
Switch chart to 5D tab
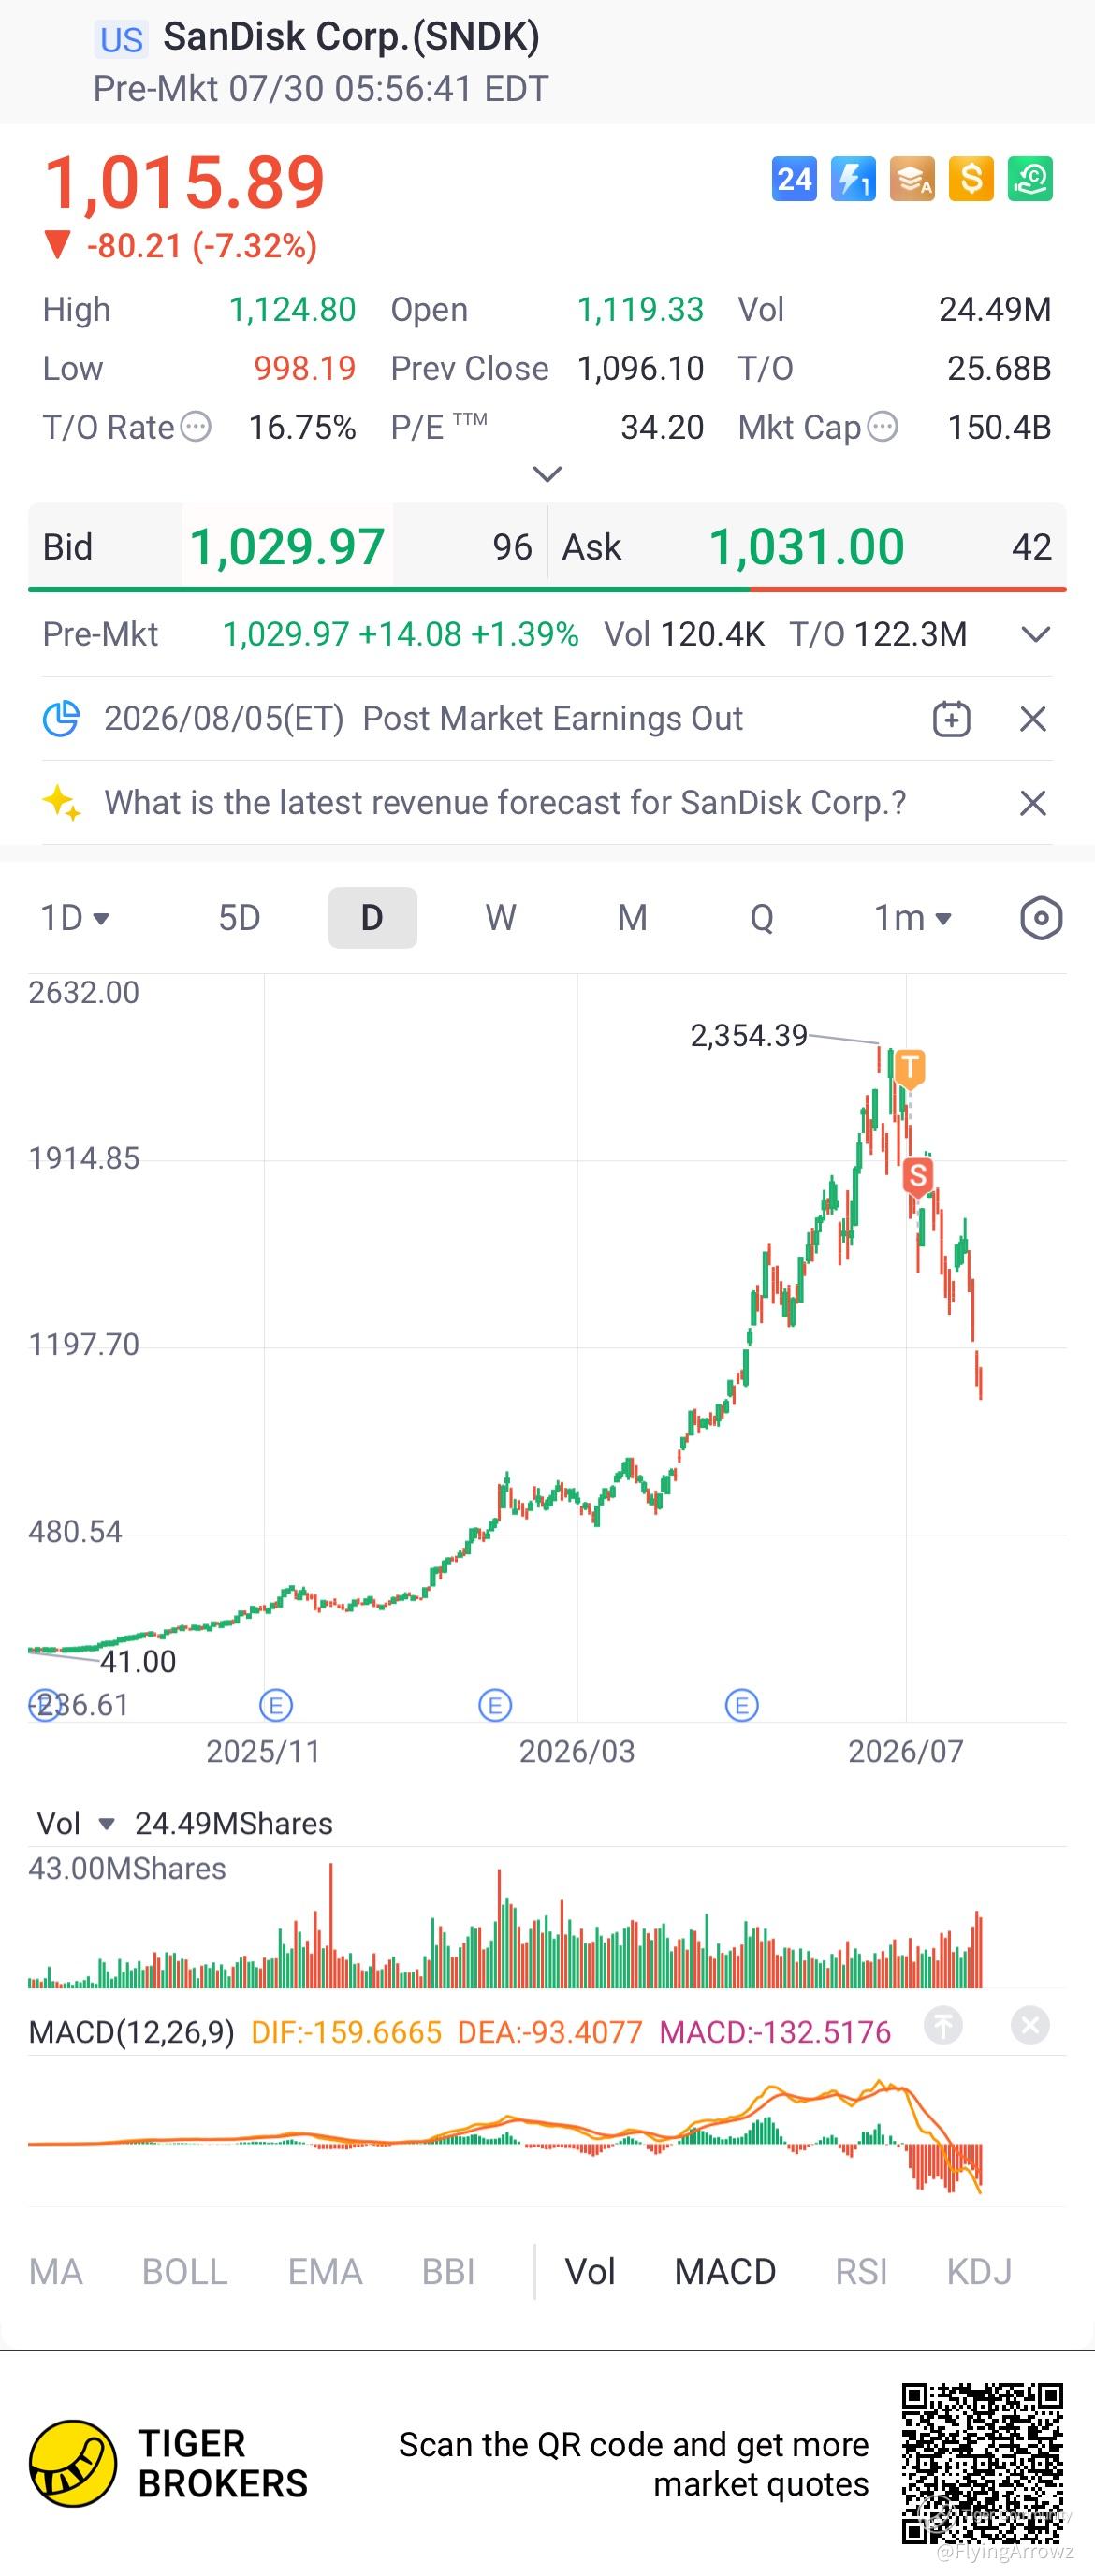240,918
